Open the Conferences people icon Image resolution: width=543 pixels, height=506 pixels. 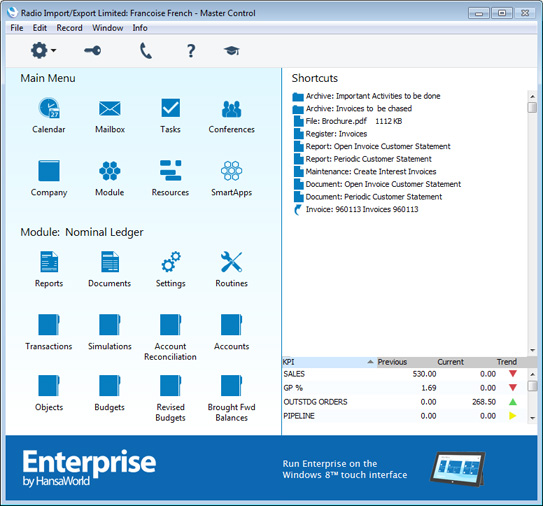tap(231, 109)
